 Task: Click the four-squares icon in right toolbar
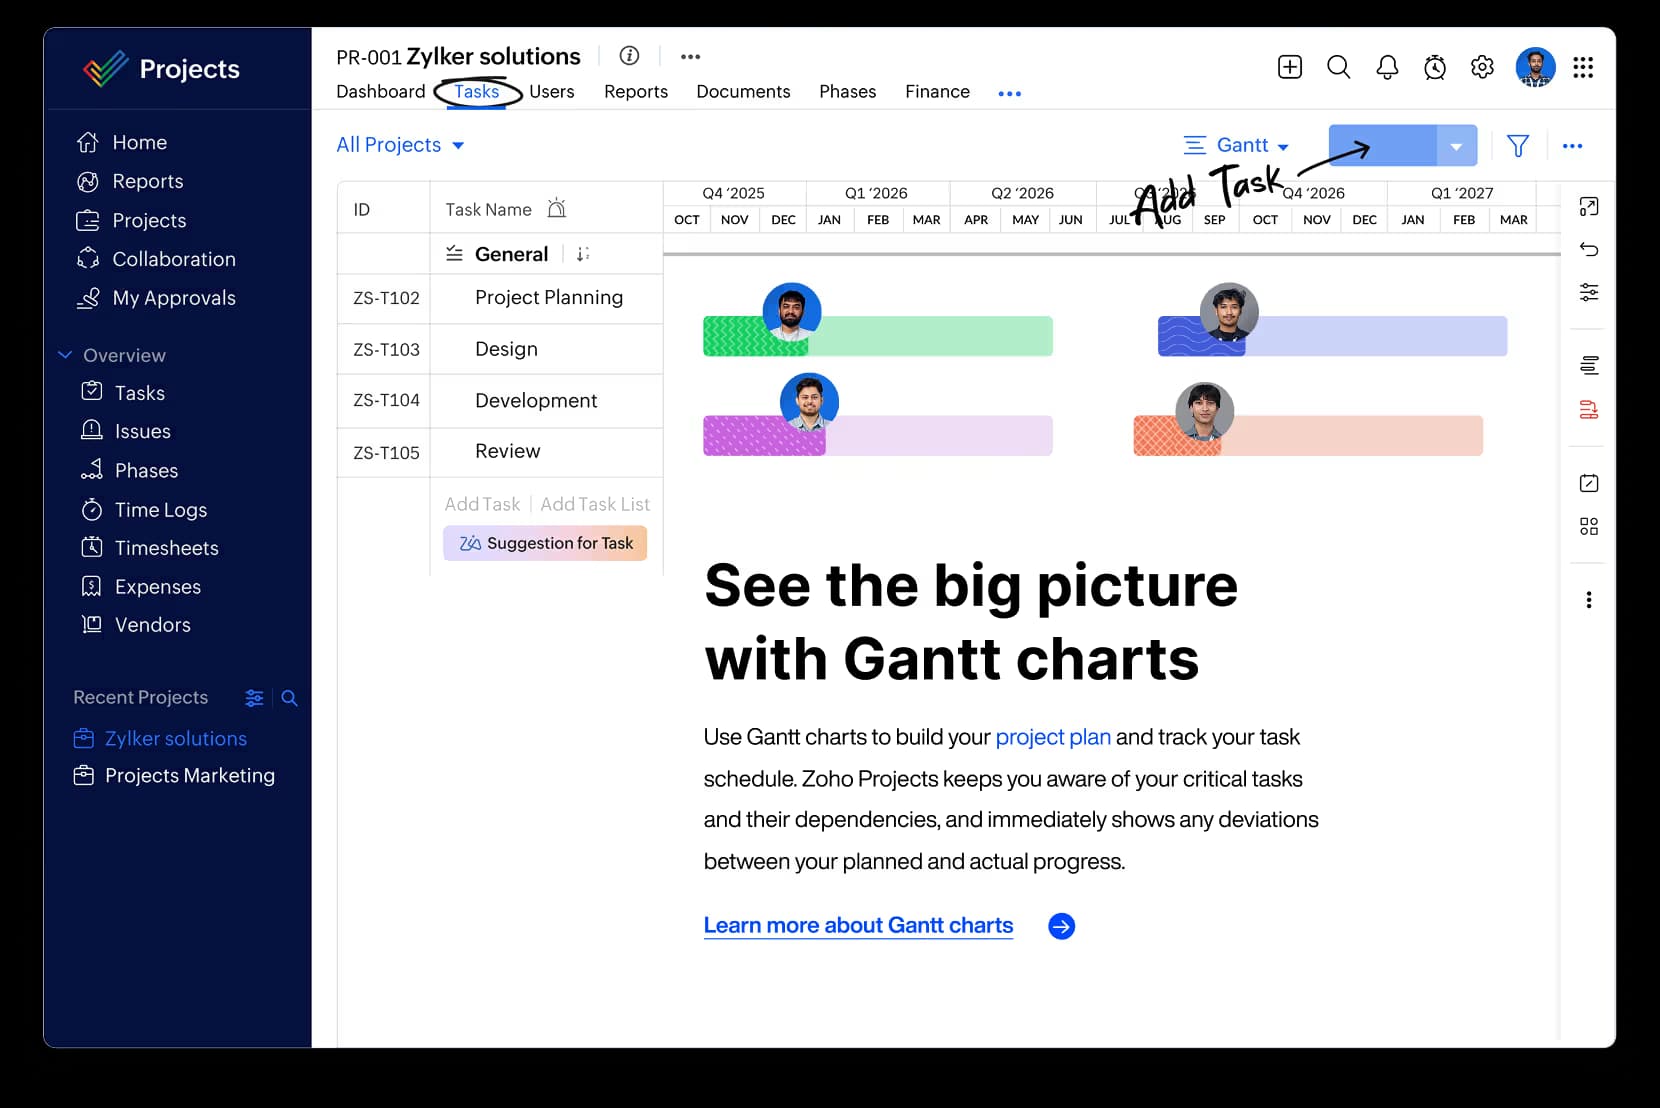(1589, 526)
